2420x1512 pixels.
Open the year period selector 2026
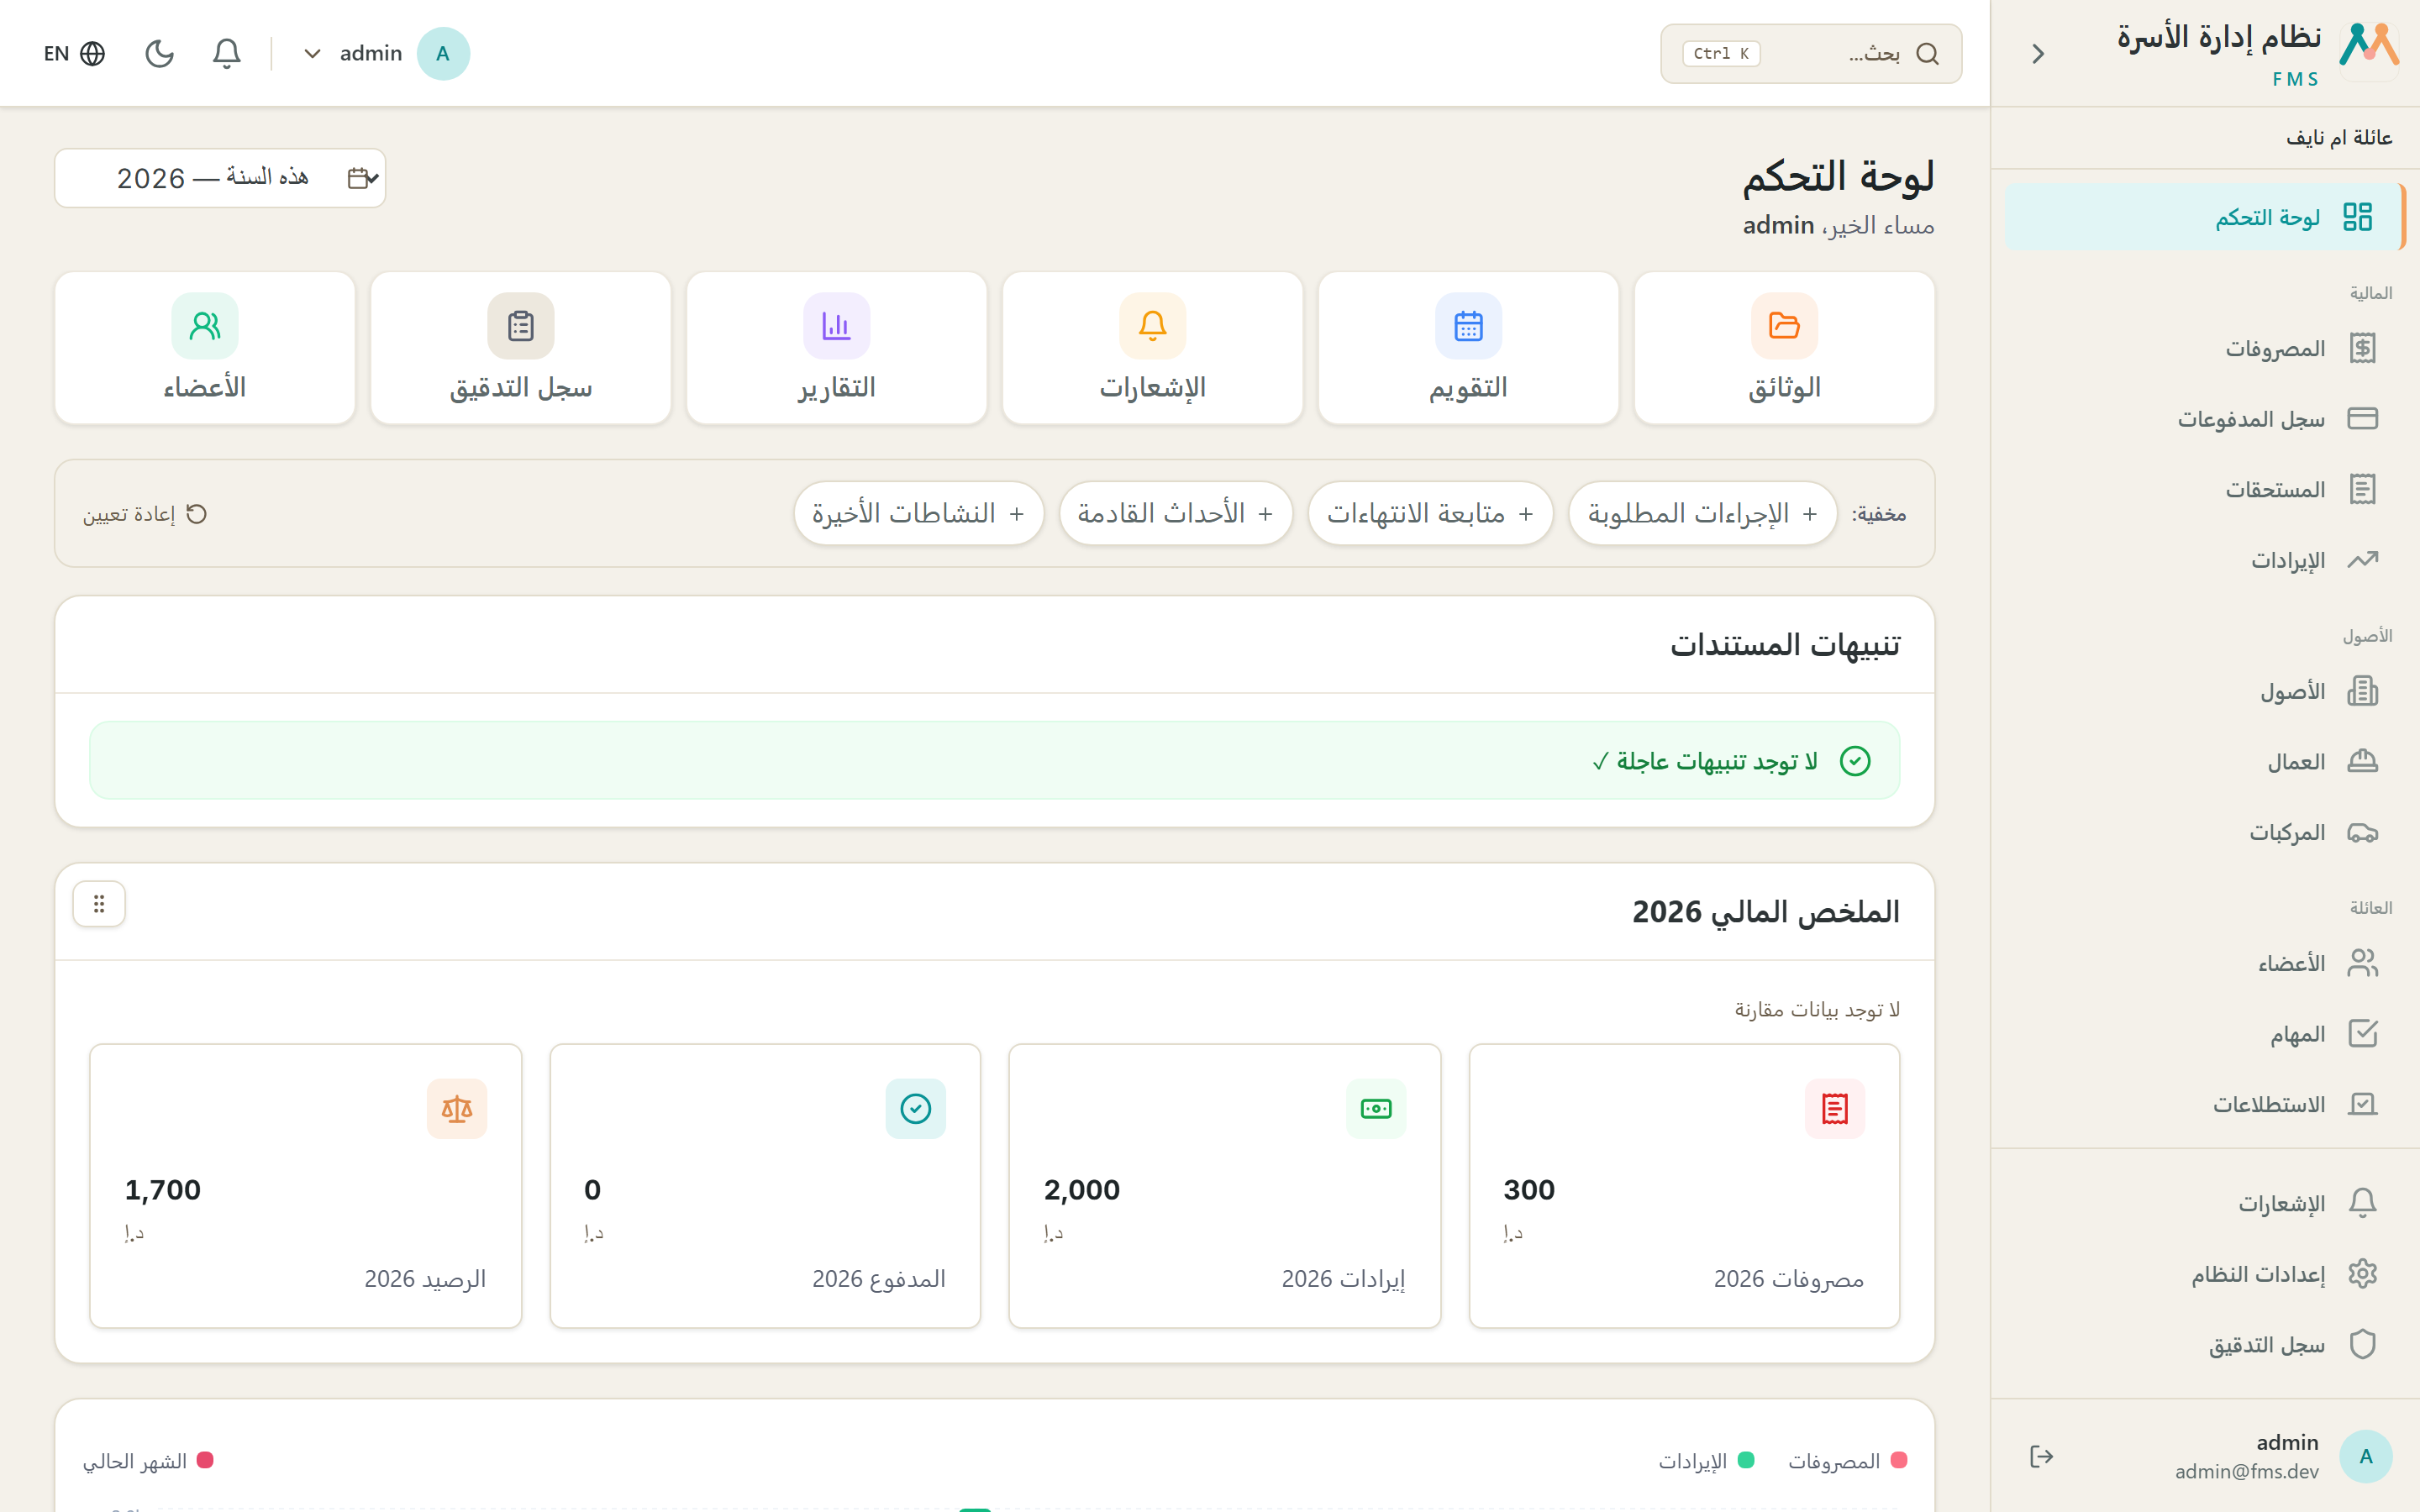pyautogui.click(x=220, y=178)
